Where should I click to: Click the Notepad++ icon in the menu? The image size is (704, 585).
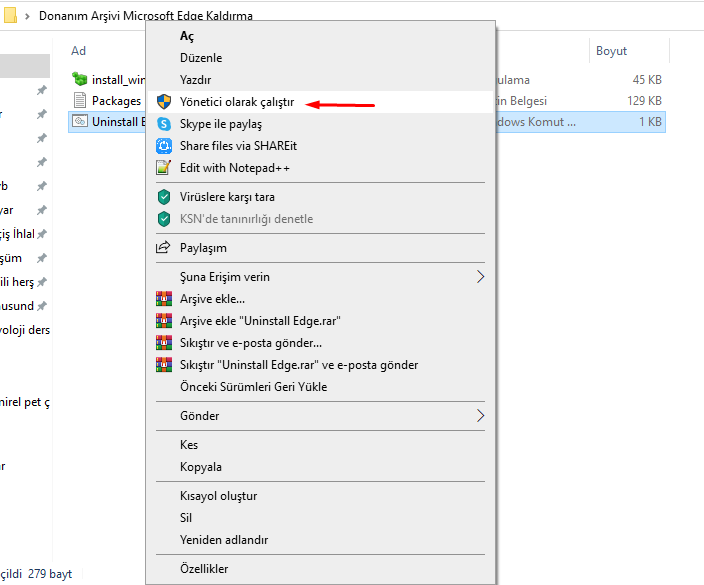click(x=164, y=168)
